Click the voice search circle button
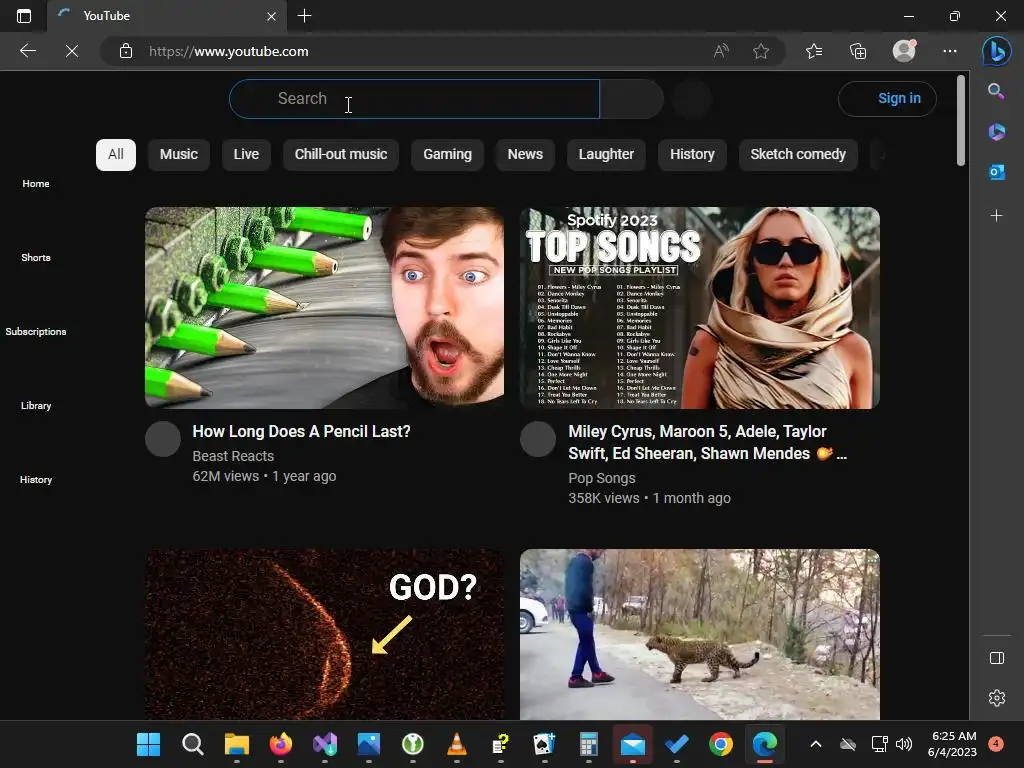Screen dimensions: 1024x768 coord(692,99)
